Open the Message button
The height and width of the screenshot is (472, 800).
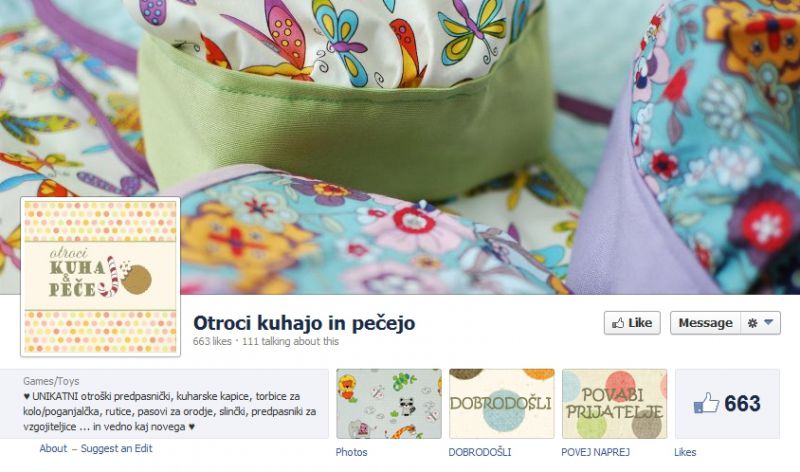[x=705, y=323]
